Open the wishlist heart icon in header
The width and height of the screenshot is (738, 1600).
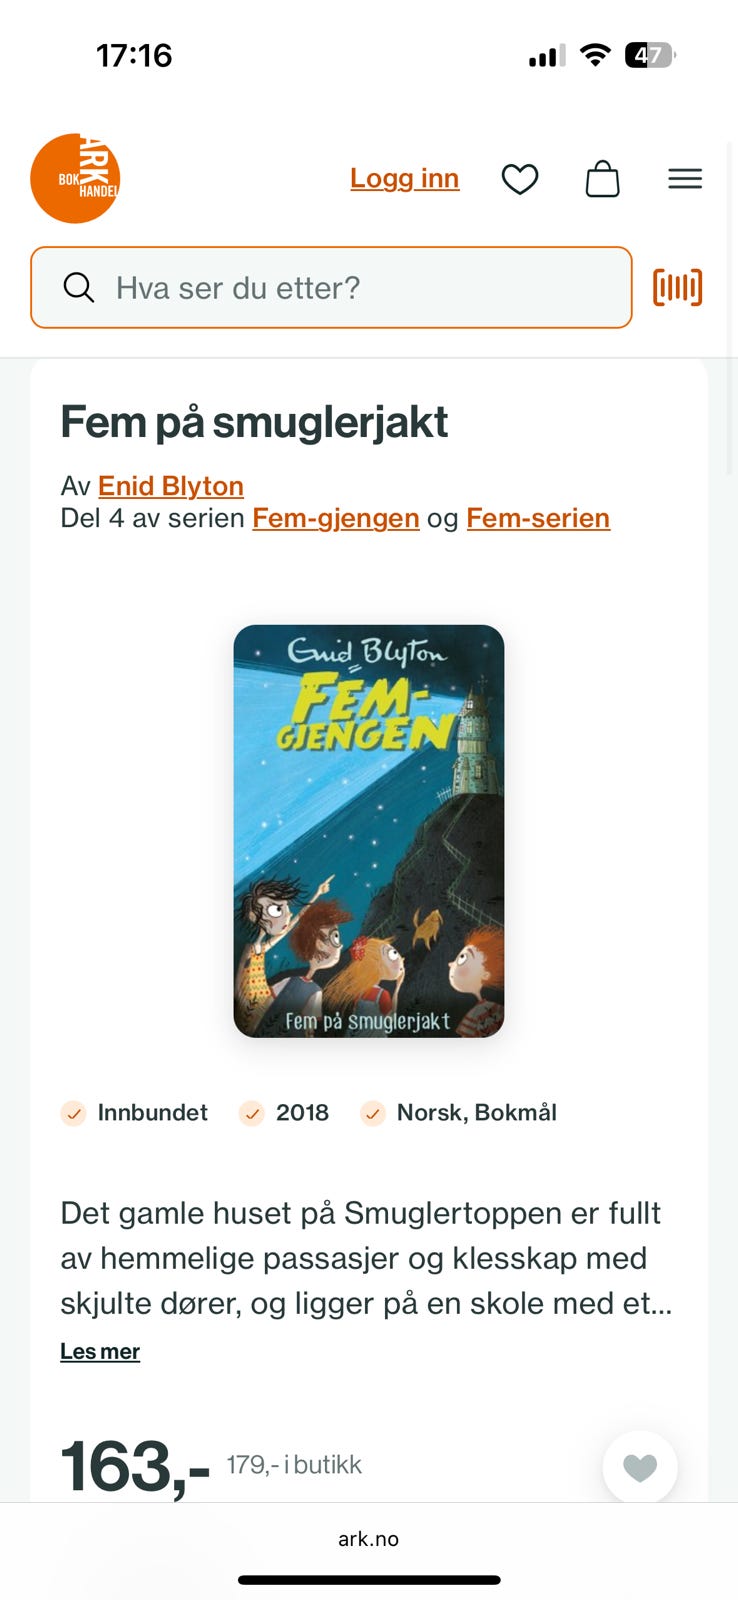(520, 179)
